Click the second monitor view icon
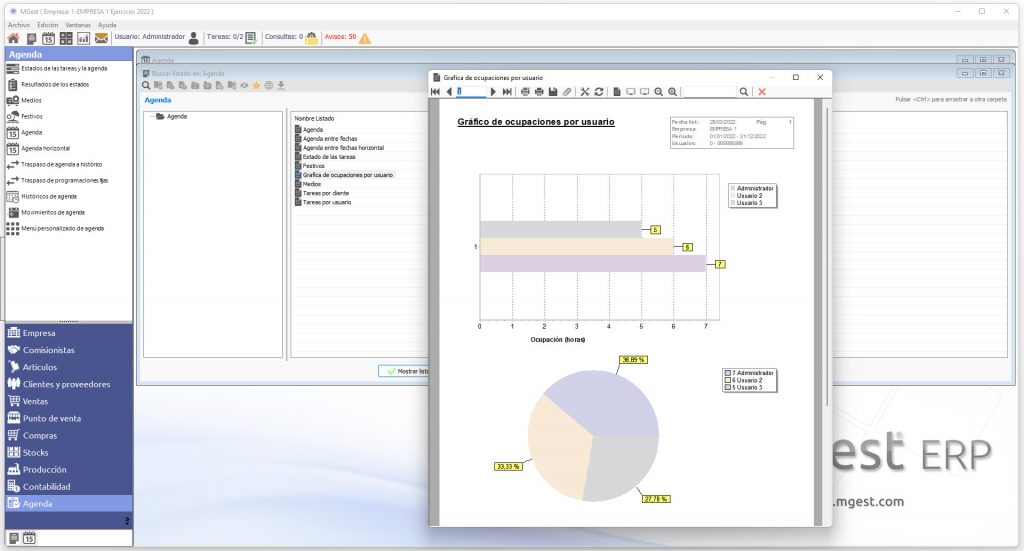Screen dimensions: 1024x551 (645, 92)
